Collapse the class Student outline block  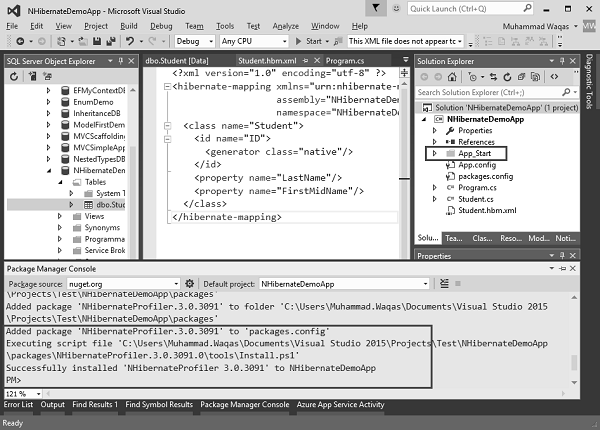click(x=167, y=125)
